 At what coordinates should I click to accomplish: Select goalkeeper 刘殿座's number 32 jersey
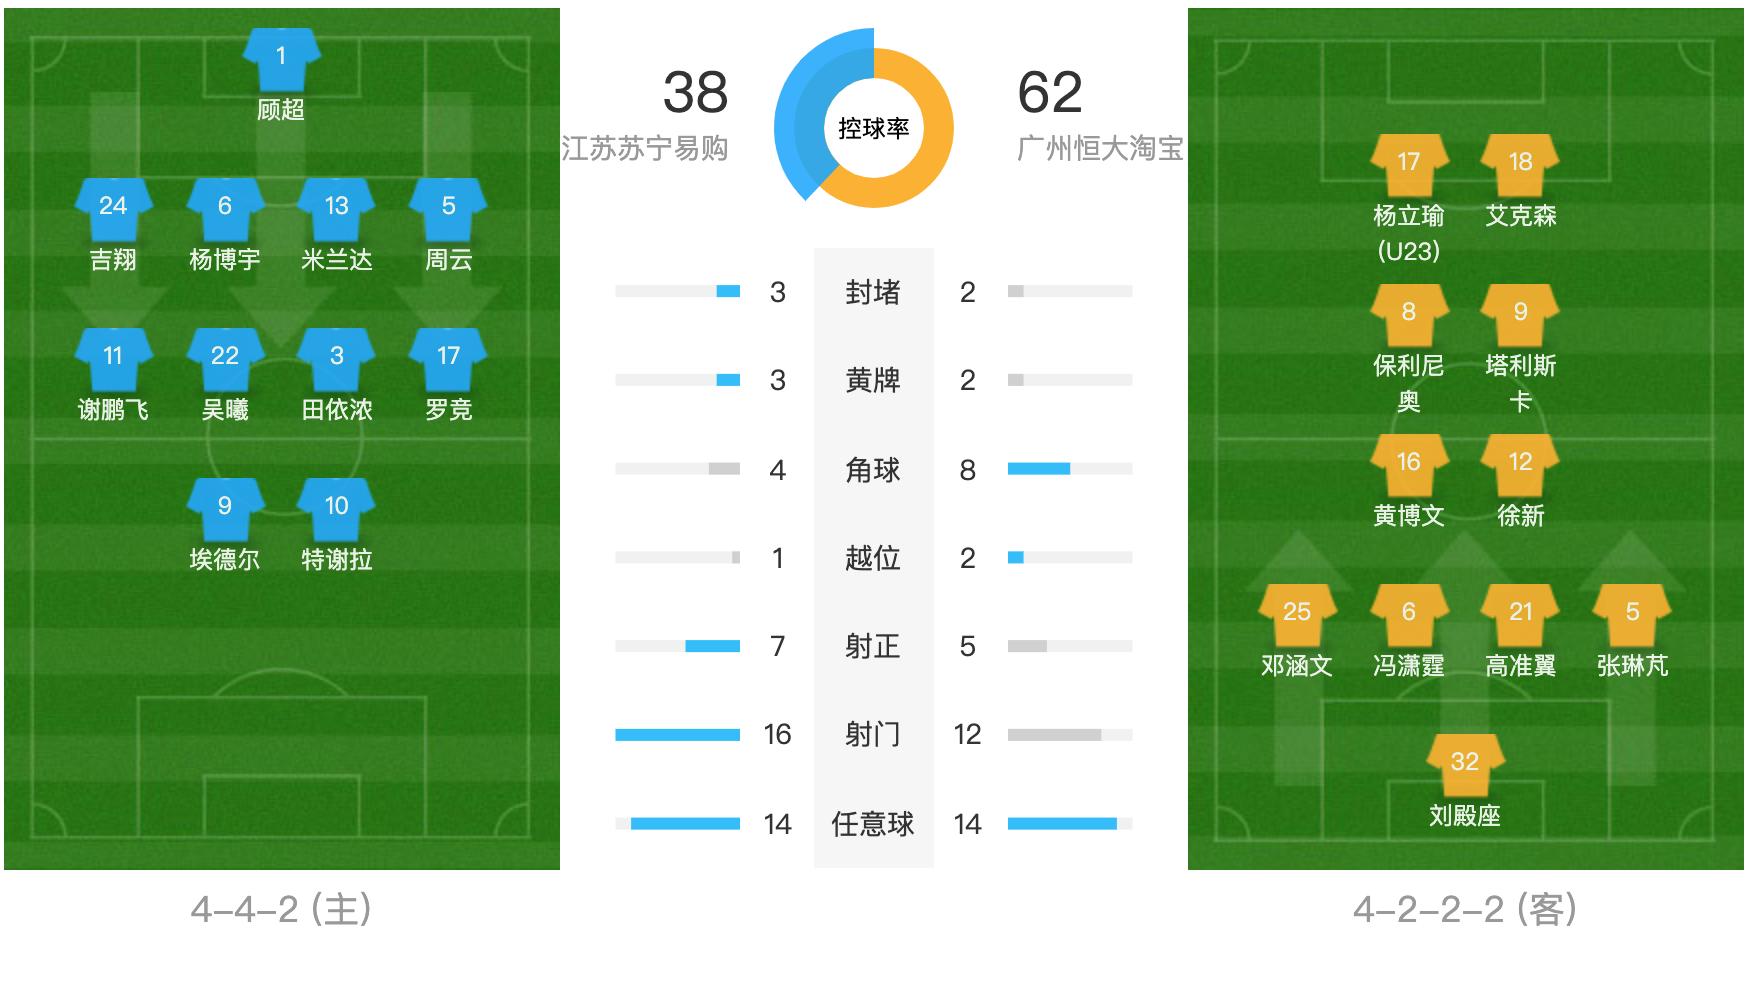click(1464, 763)
